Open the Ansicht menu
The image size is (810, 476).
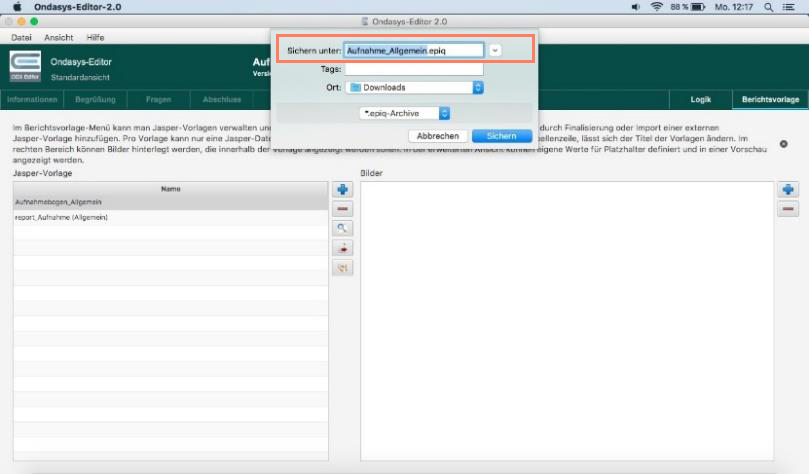(x=58, y=37)
